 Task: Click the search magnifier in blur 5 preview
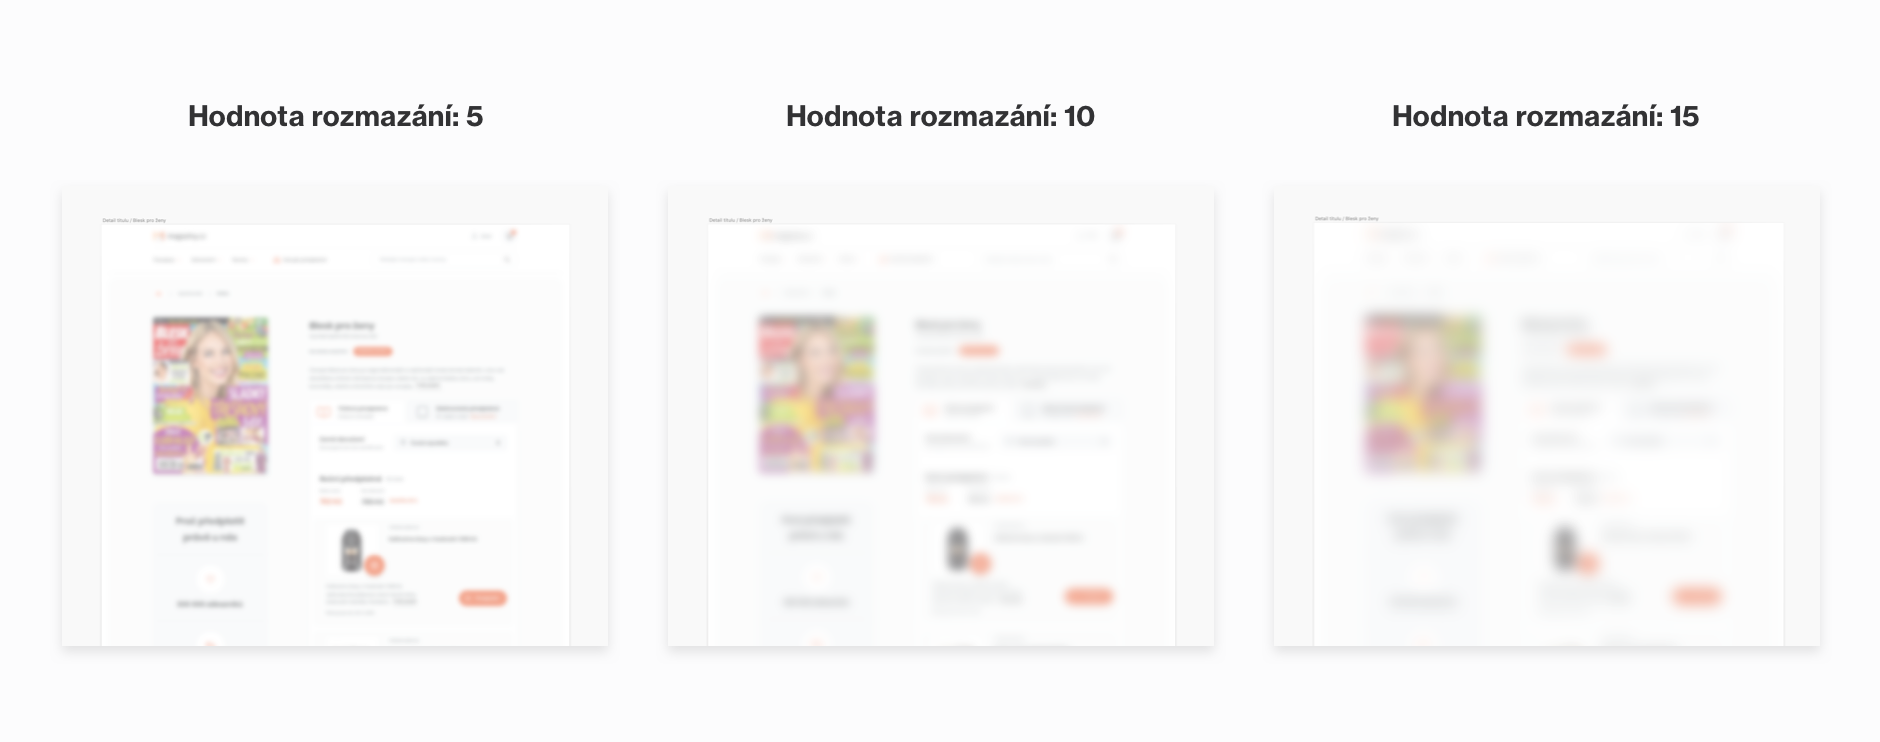coord(507,259)
